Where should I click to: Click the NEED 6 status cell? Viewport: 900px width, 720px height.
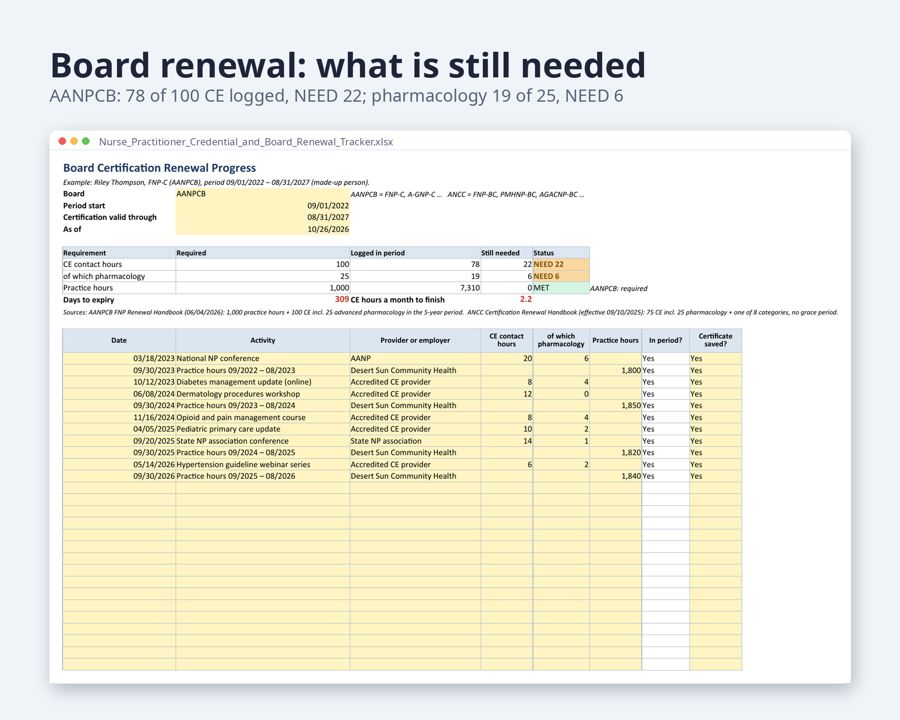coord(561,276)
